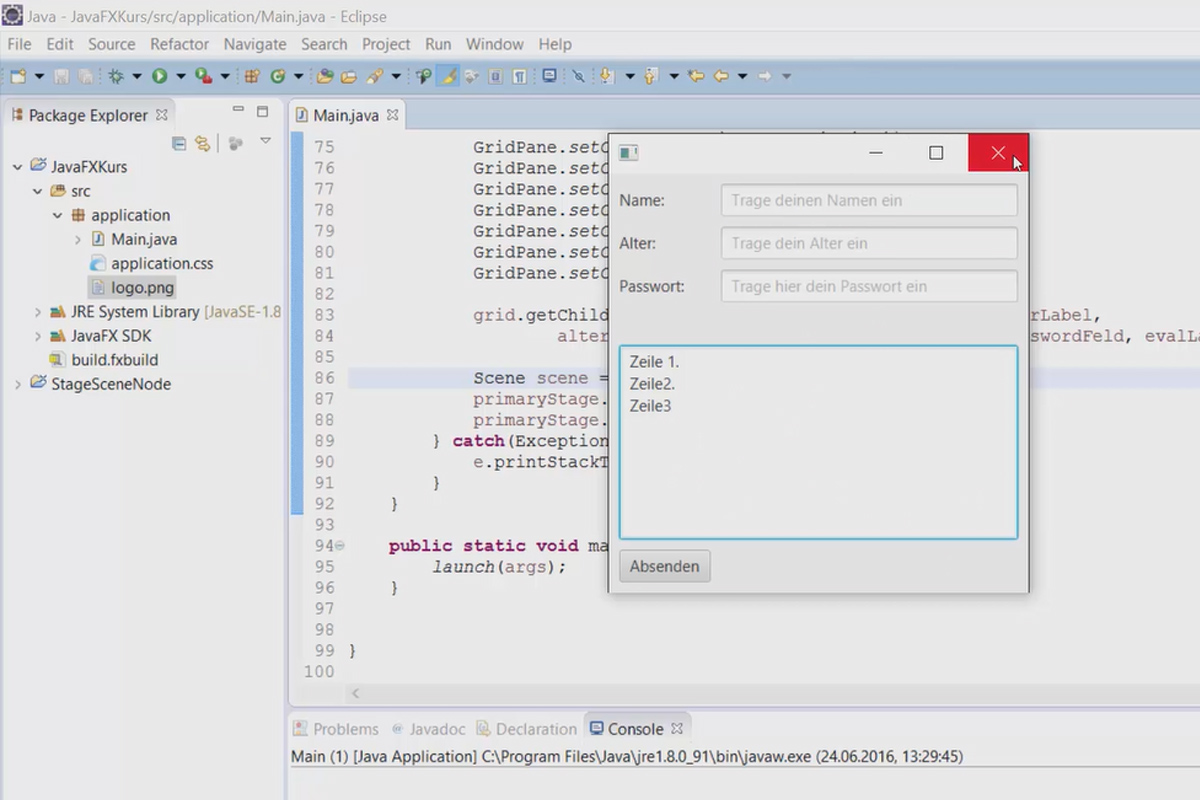Click the monitor icon in the toolbar
1200x800 pixels.
549,76
